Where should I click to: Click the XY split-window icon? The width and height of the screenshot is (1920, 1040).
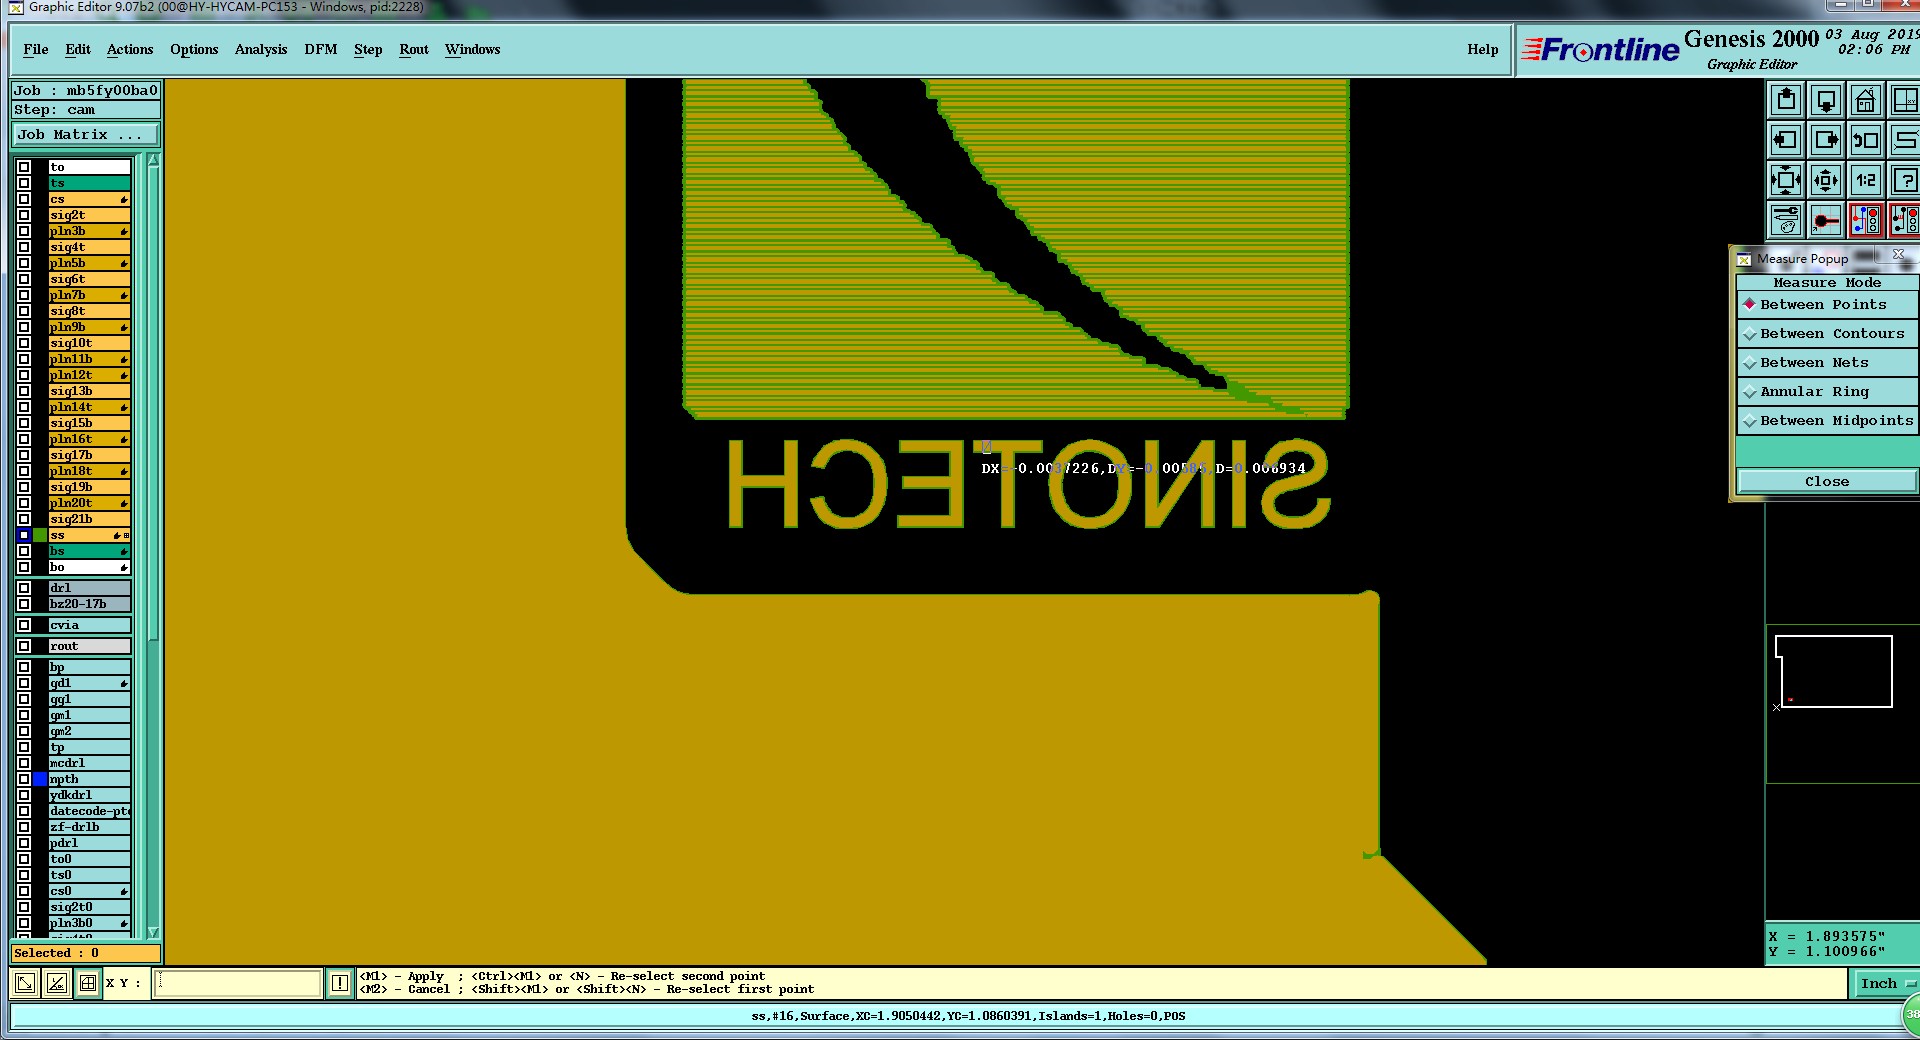click(1904, 101)
